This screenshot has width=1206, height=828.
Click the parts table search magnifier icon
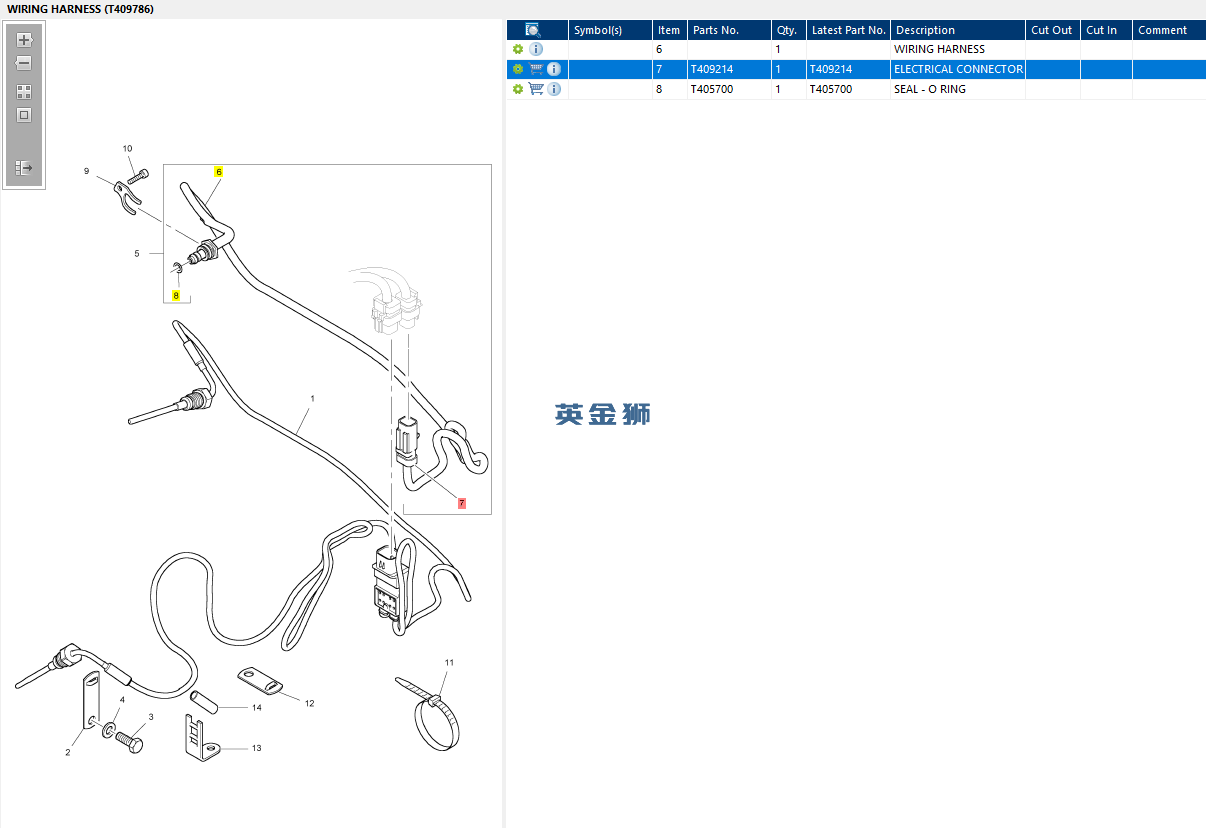(533, 30)
